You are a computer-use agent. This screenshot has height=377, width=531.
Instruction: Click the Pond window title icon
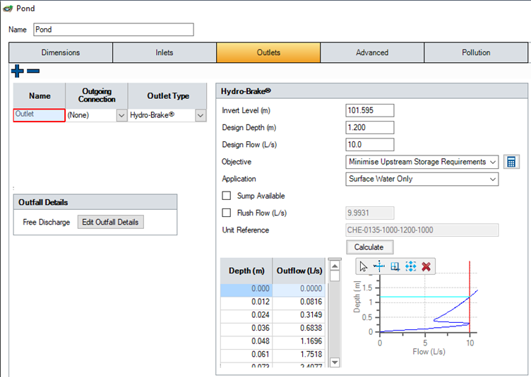(8, 8)
